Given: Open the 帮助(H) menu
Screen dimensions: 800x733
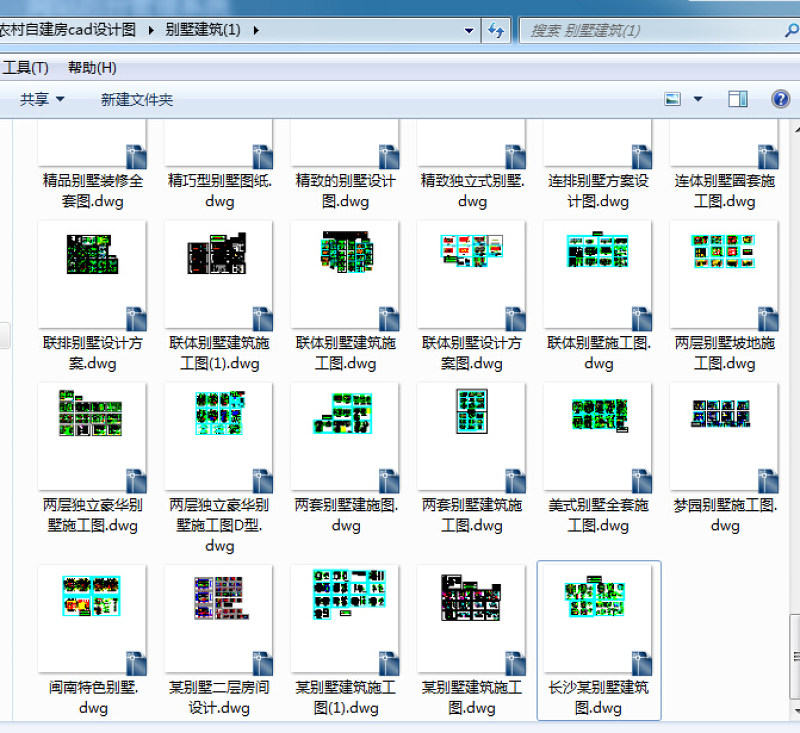Looking at the screenshot, I should pyautogui.click(x=92, y=67).
